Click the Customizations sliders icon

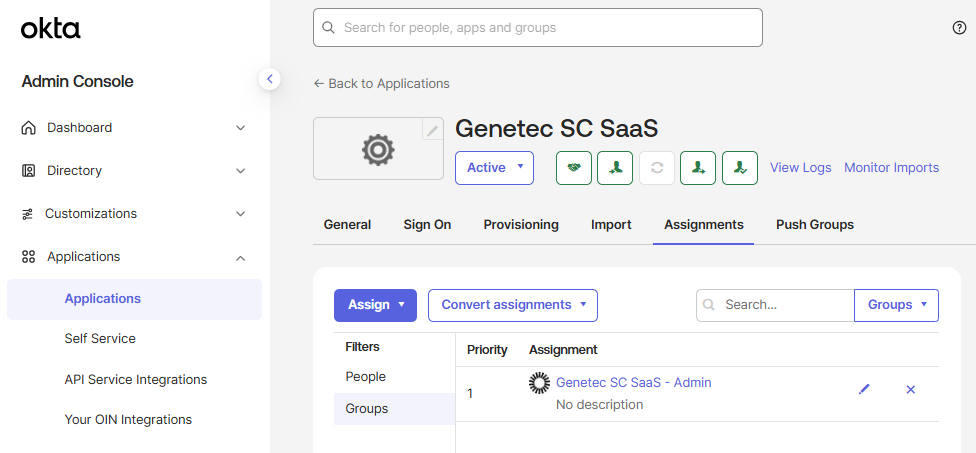coord(27,214)
